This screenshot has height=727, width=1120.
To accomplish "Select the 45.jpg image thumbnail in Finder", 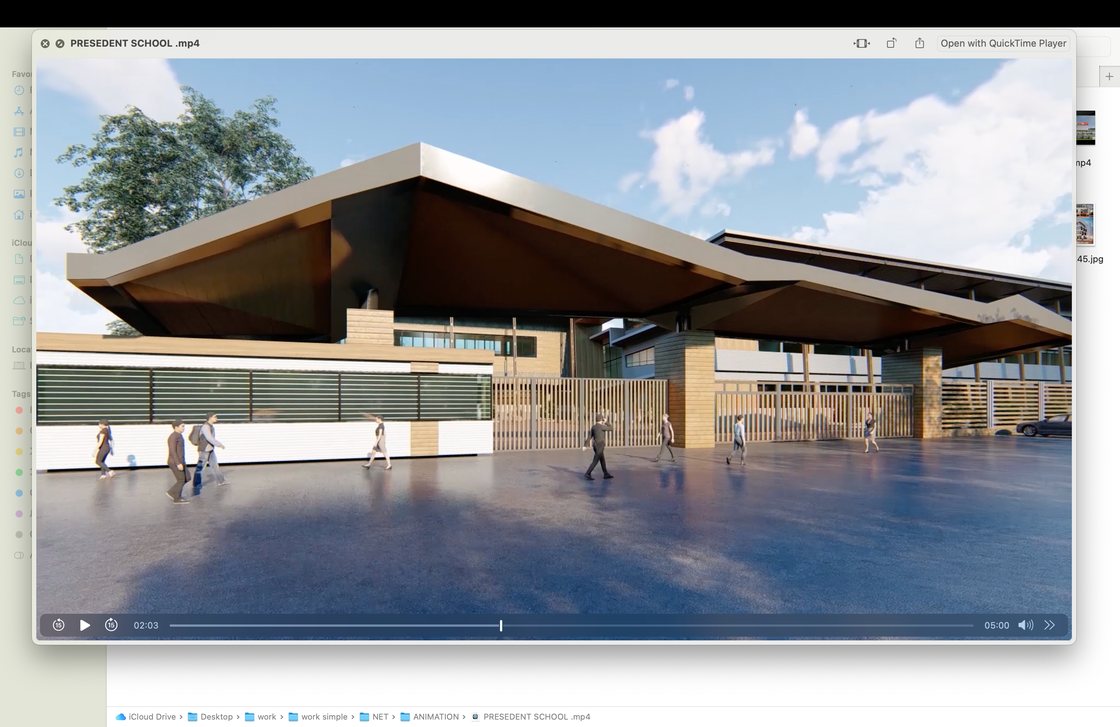I will tap(1085, 224).
